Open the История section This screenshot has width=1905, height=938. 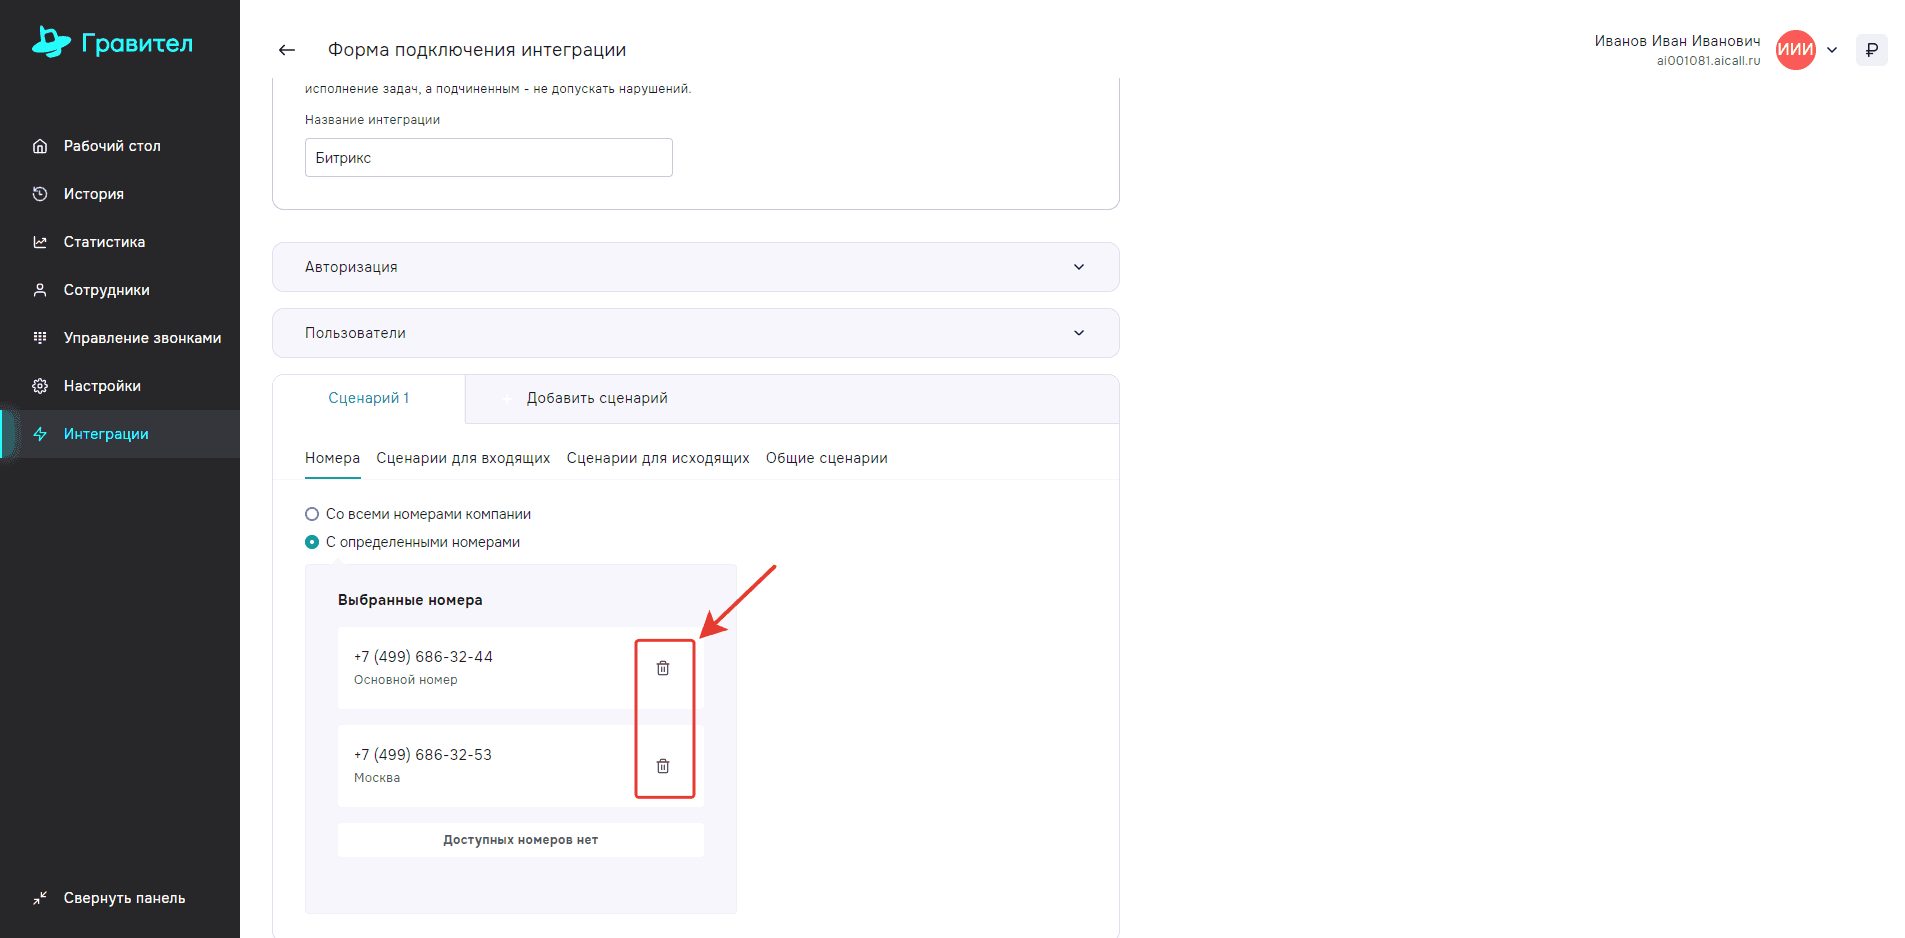tap(93, 194)
